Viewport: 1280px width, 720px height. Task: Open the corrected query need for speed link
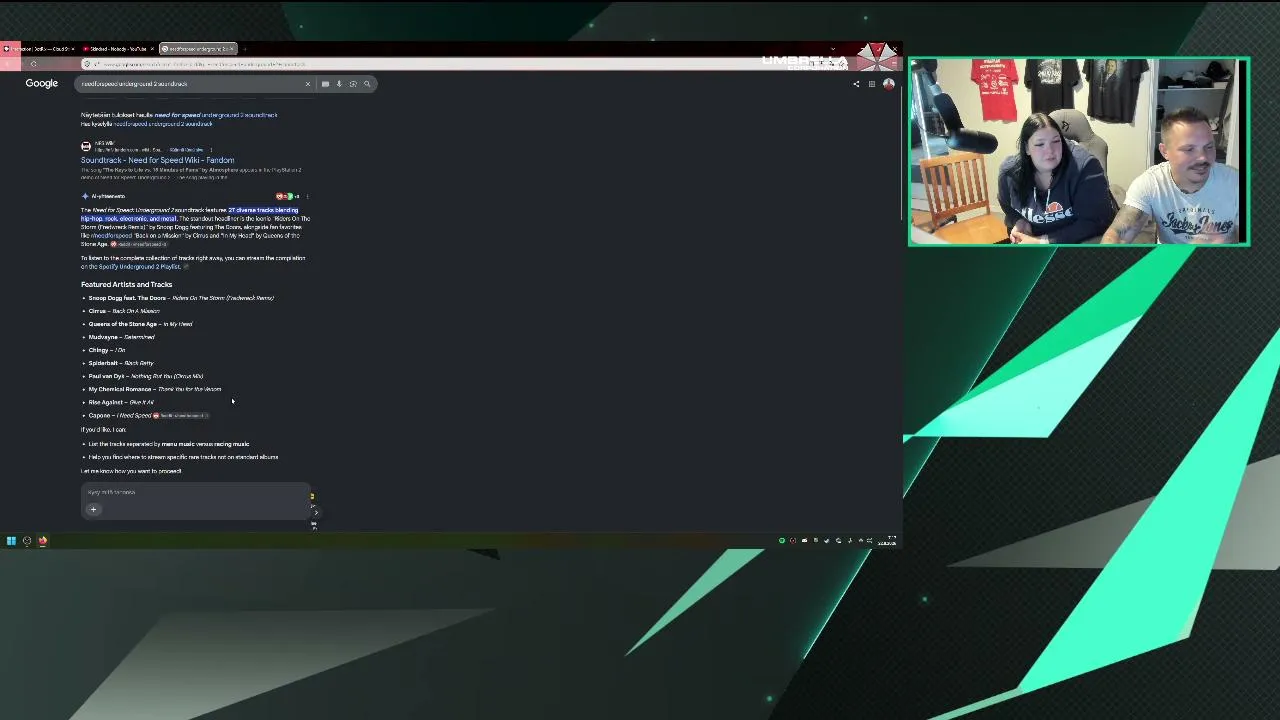click(x=216, y=115)
